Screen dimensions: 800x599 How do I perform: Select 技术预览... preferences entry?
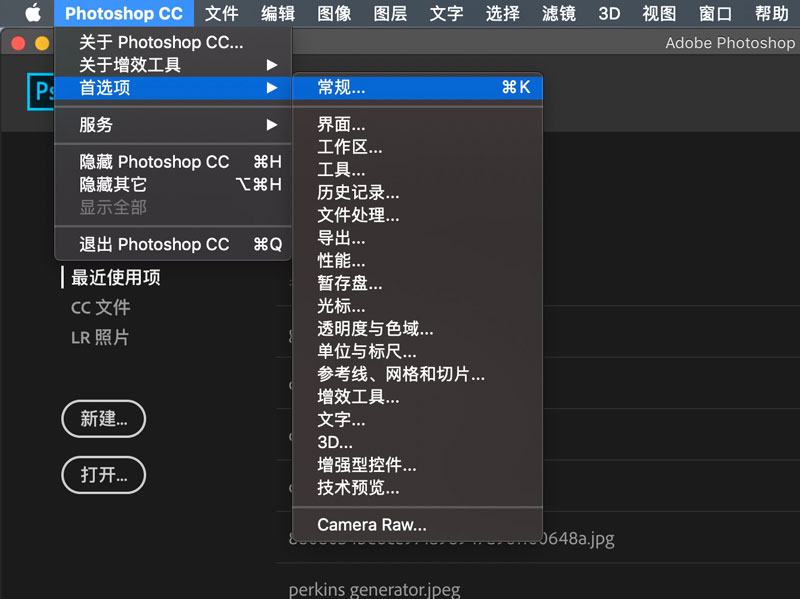tap(417, 488)
